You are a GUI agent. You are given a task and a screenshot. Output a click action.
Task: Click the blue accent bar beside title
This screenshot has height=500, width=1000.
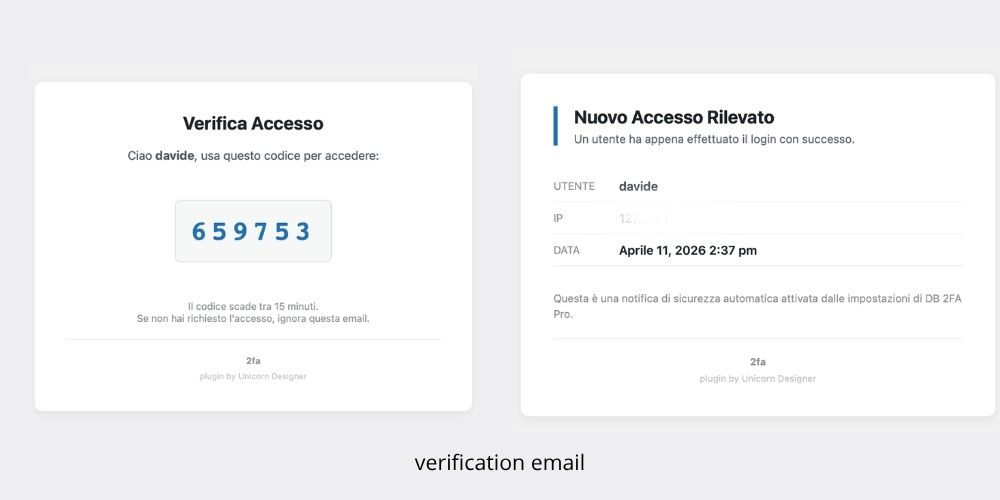click(x=555, y=126)
